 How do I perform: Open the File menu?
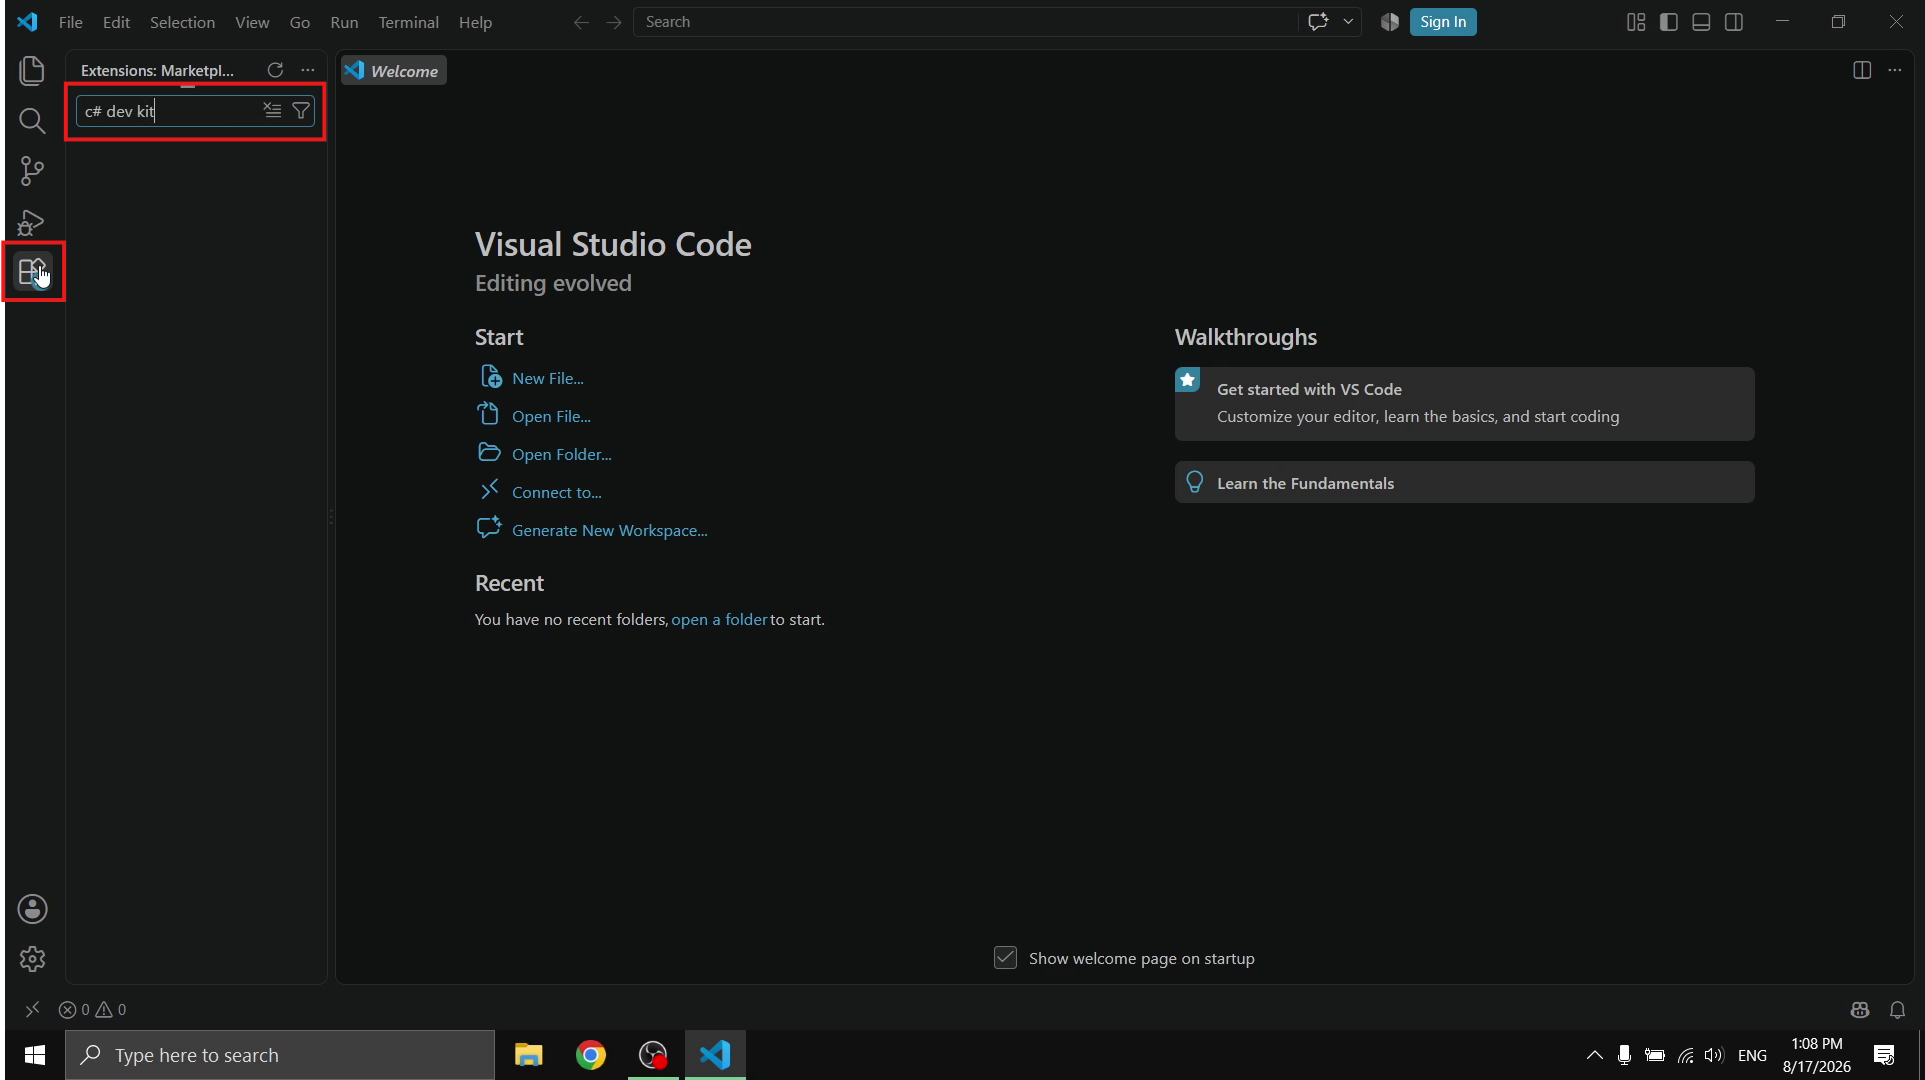click(70, 22)
